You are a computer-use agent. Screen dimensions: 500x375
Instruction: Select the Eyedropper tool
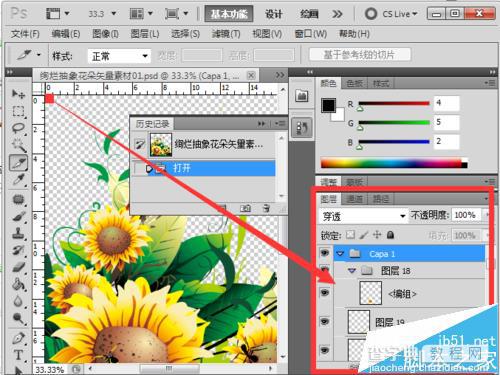(18, 180)
